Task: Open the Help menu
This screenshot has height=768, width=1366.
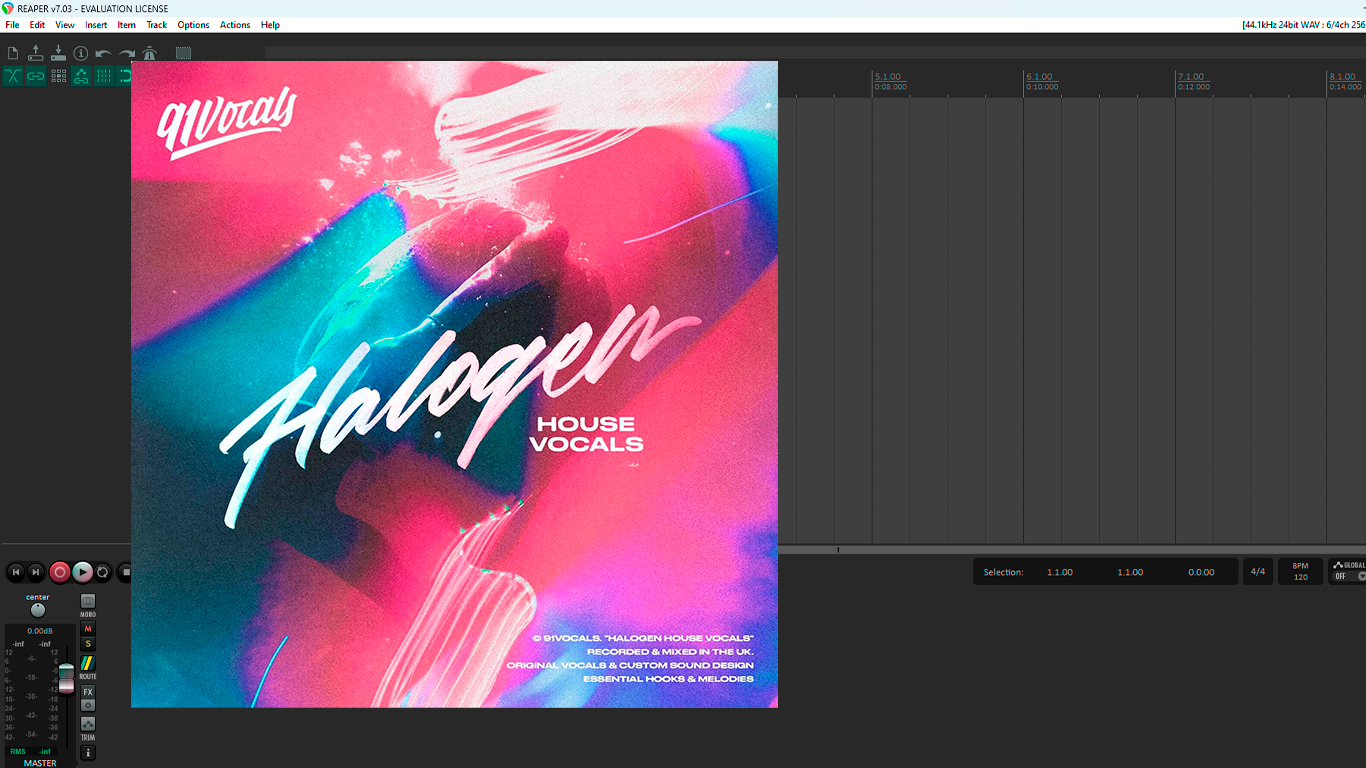Action: [x=270, y=25]
